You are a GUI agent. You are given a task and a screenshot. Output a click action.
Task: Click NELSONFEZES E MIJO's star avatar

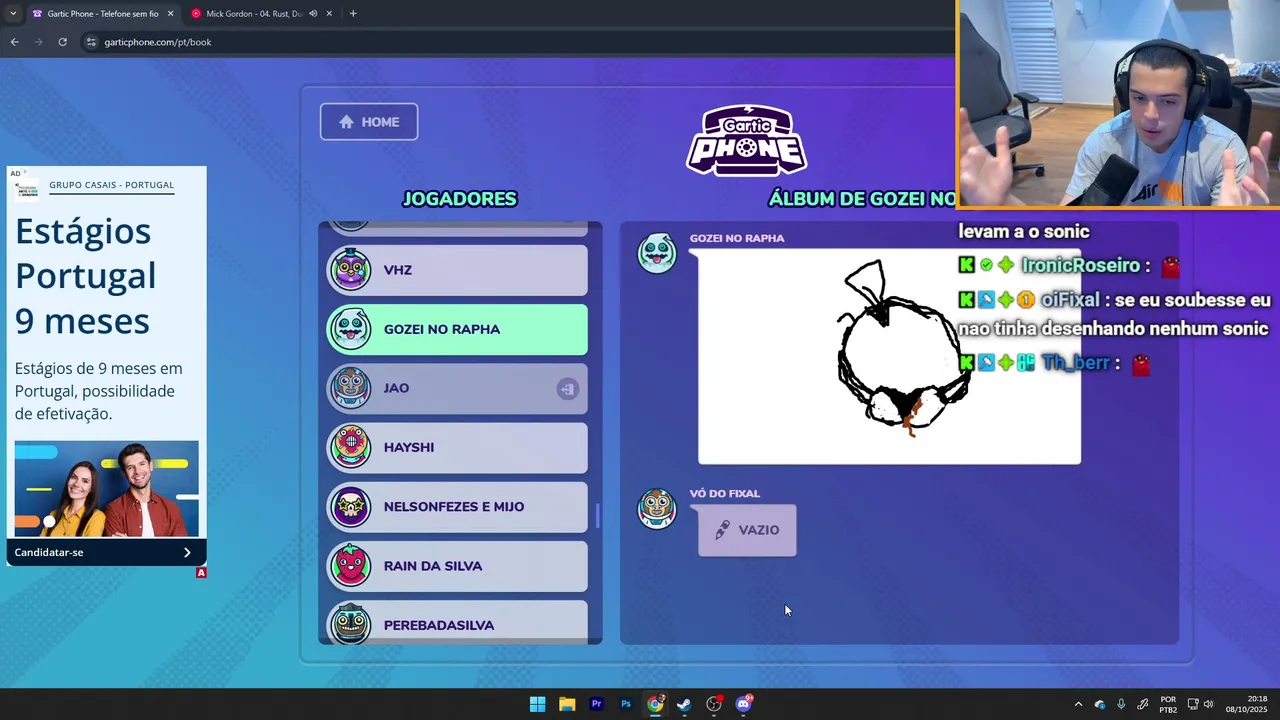pyautogui.click(x=350, y=506)
